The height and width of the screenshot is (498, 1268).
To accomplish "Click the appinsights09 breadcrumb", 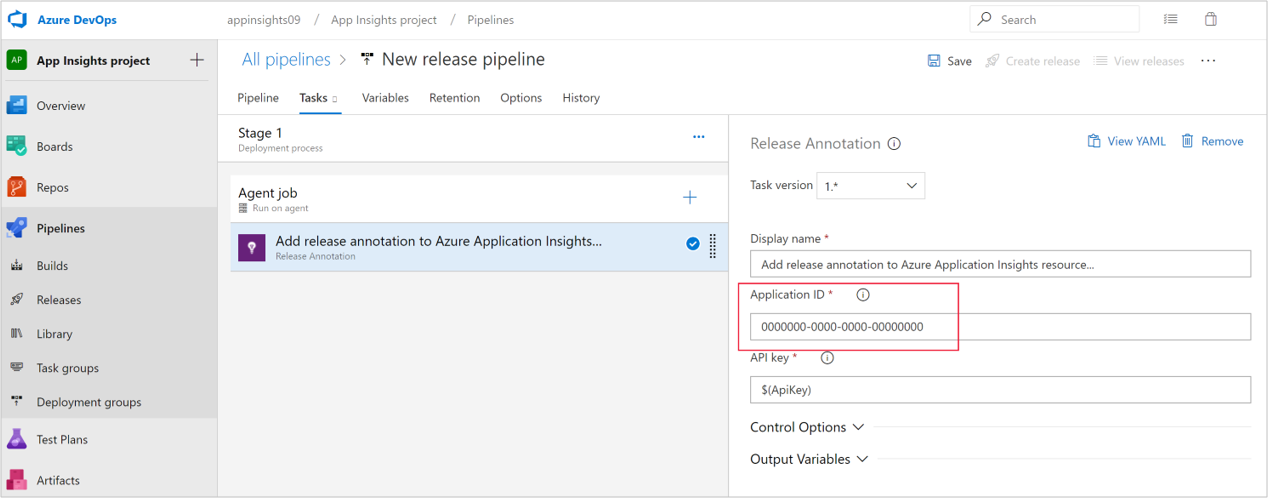I will tap(263, 20).
